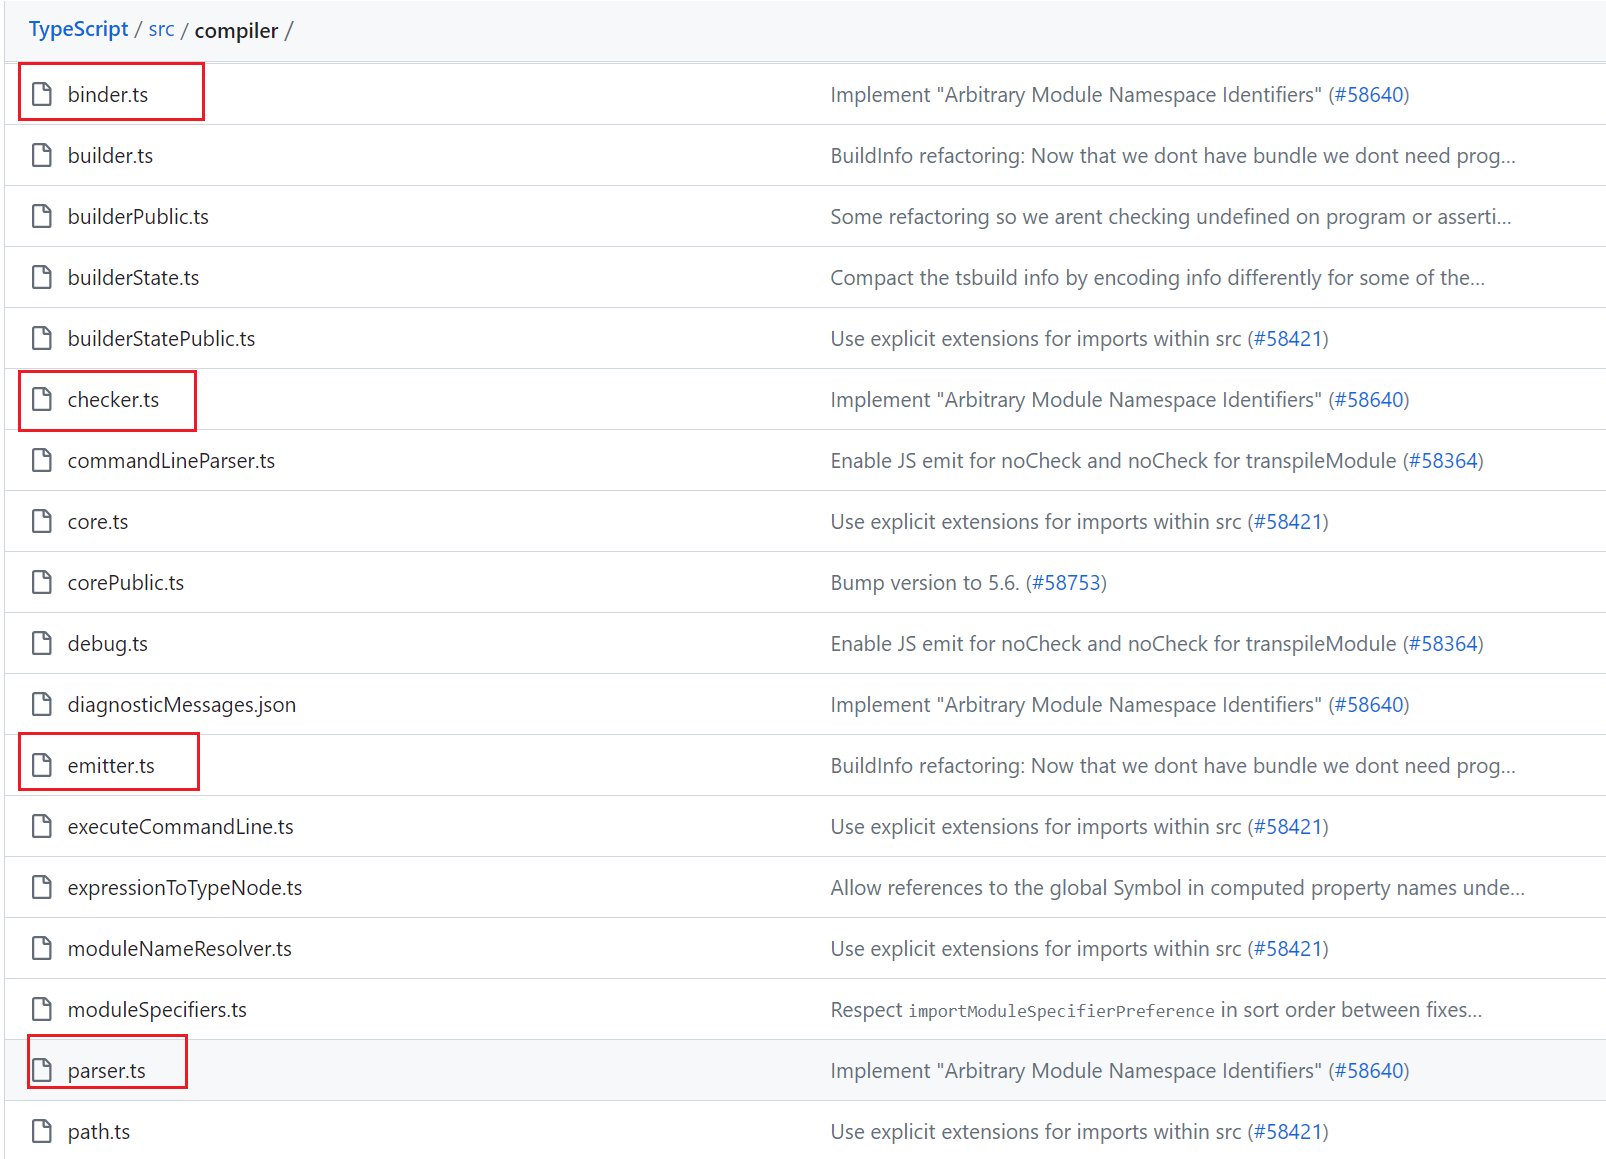Click the file icon beside builderState.ts

click(41, 277)
